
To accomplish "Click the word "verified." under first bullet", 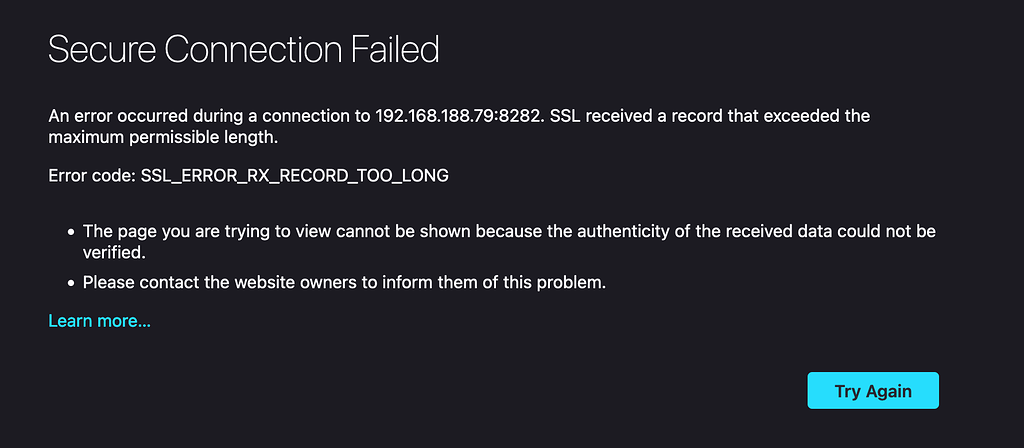I will [x=114, y=253].
